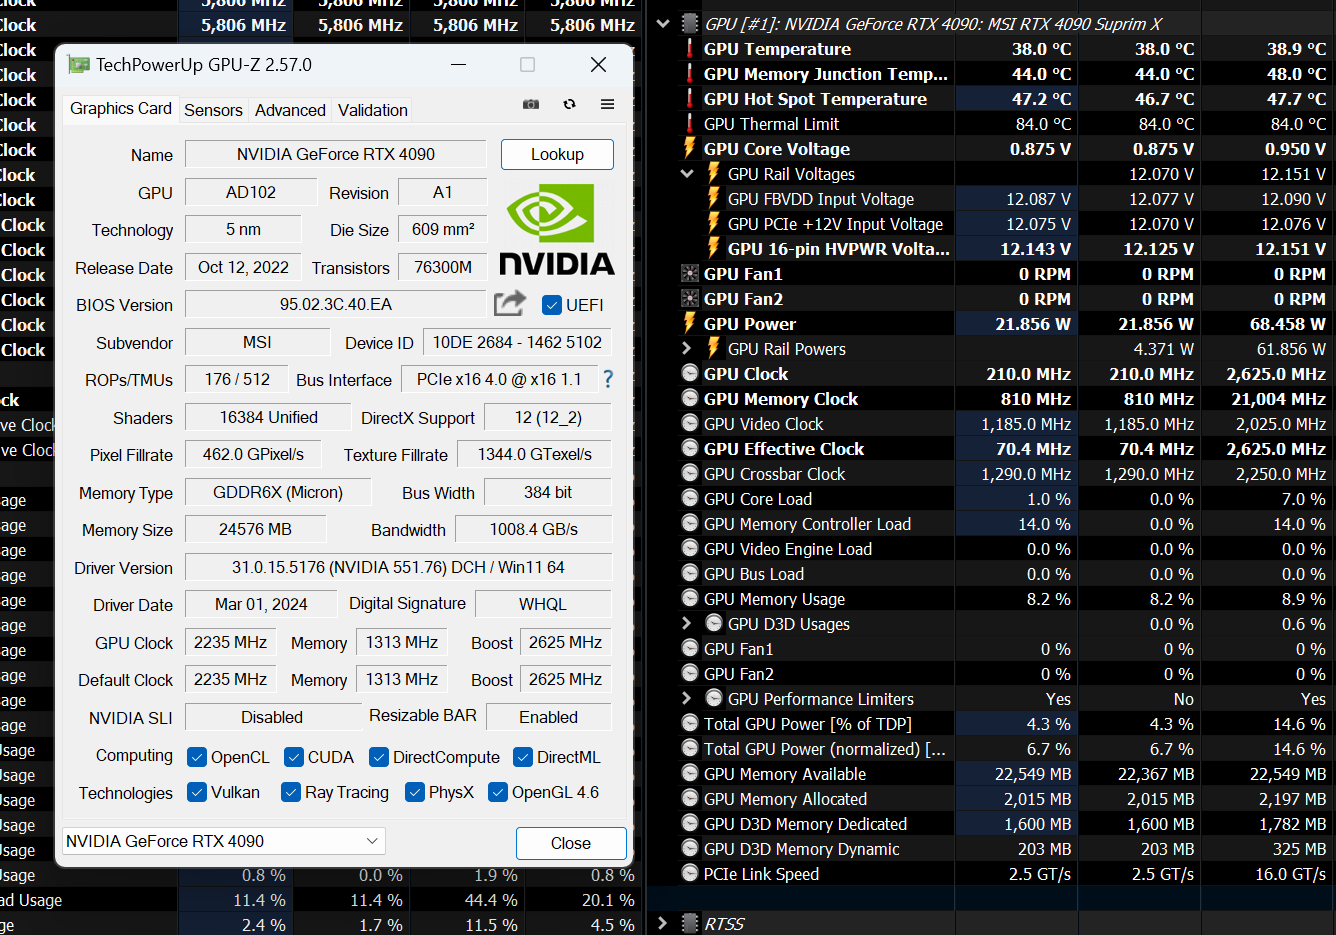Click the GPU Clock sensor icon
This screenshot has width=1336, height=935.
(689, 374)
